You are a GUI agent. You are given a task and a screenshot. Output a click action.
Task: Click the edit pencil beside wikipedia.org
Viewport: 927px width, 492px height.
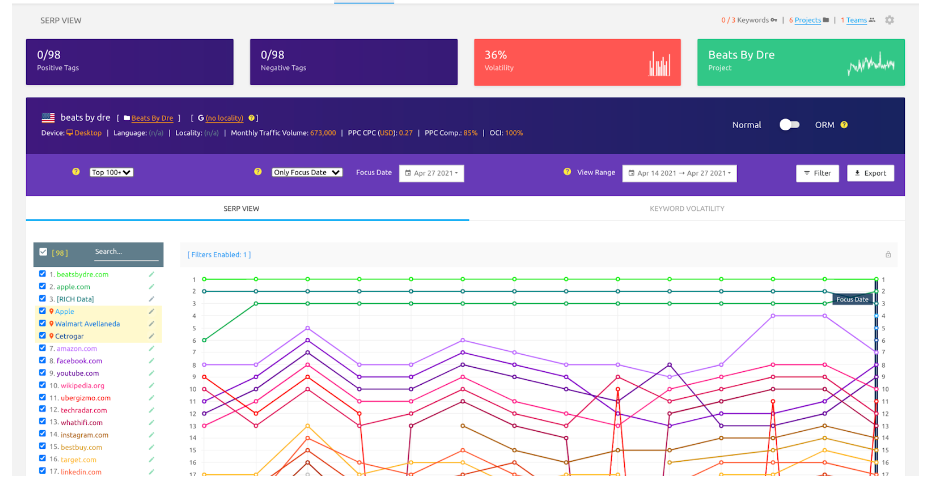(x=152, y=385)
